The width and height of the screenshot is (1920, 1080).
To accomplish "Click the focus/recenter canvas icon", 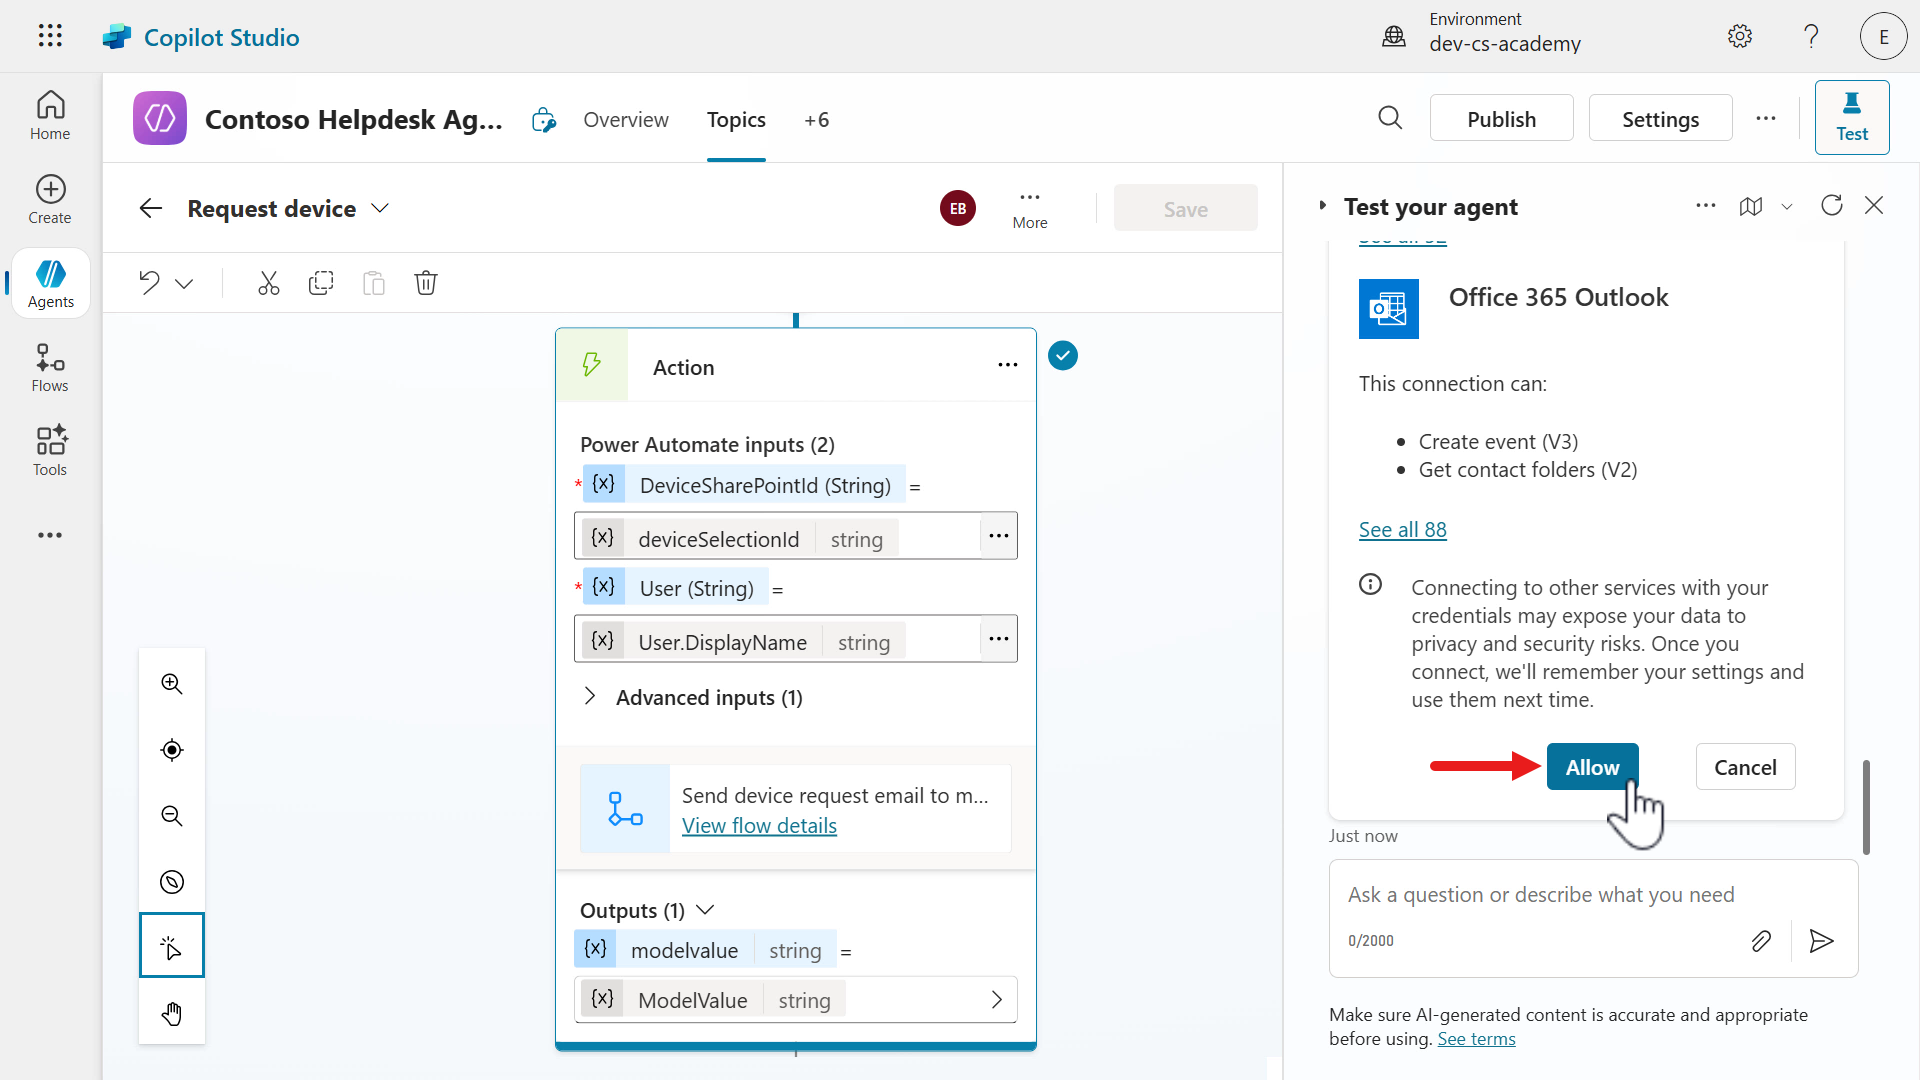I will point(172,750).
